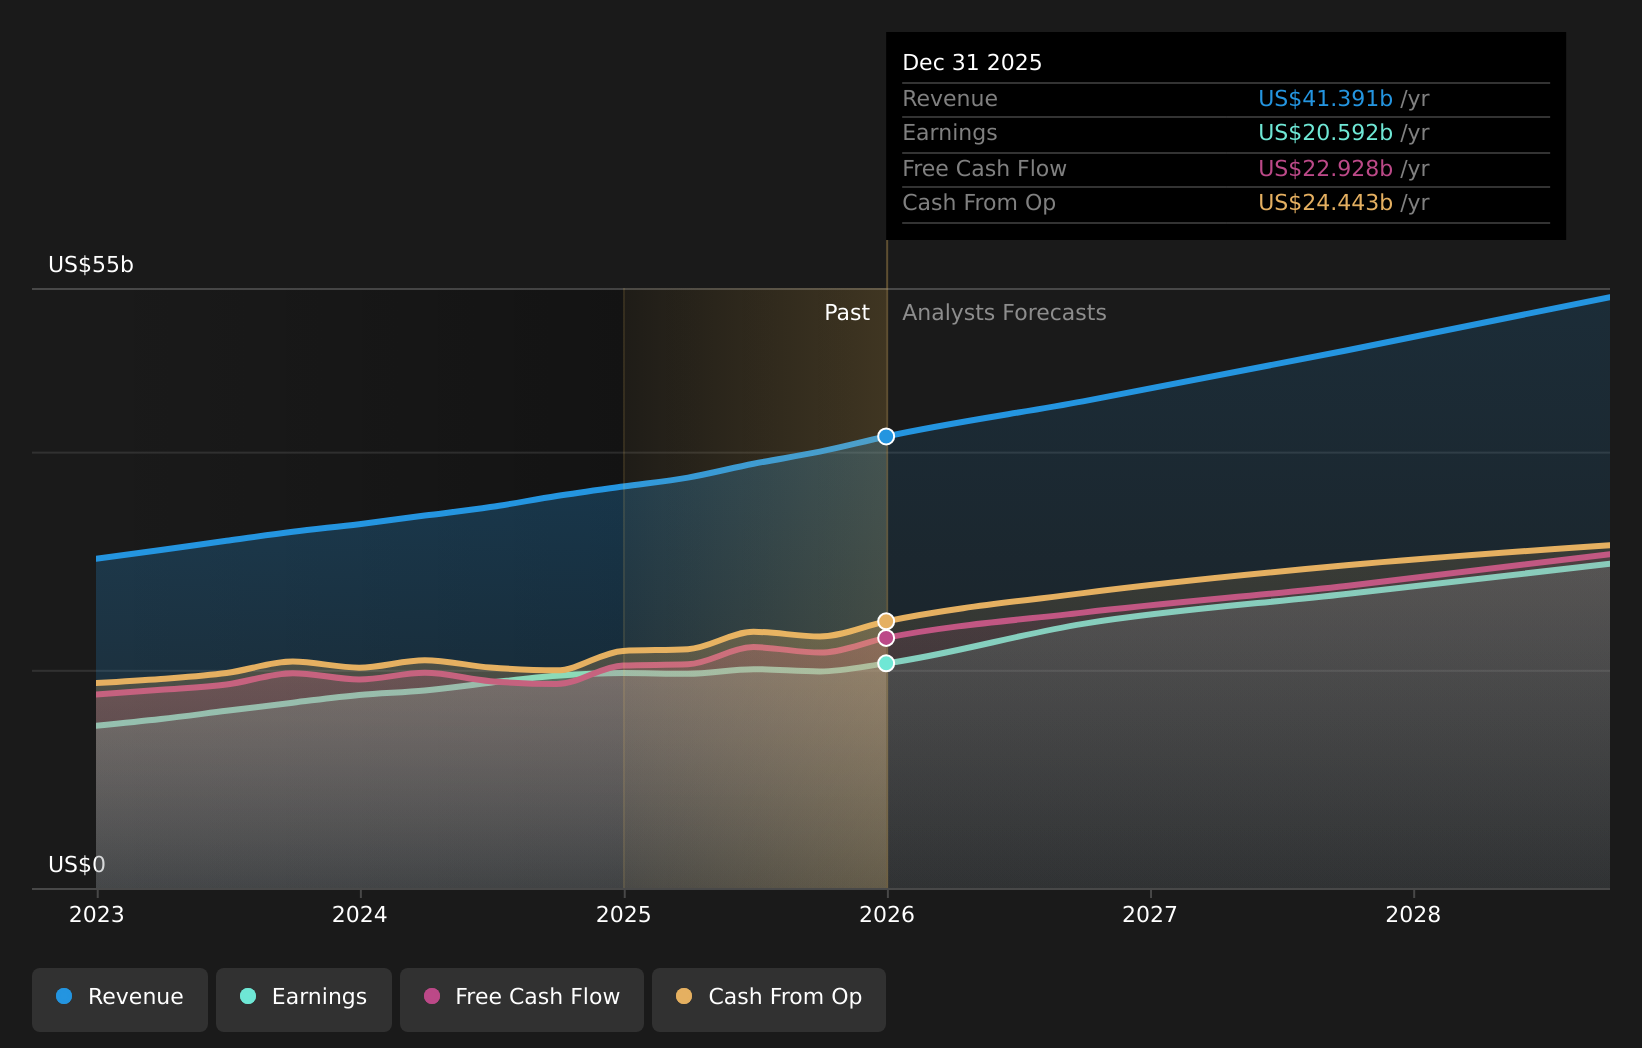Click the US$20.592b Earnings value
Screen dimensions: 1642x1048
click(x=1325, y=132)
